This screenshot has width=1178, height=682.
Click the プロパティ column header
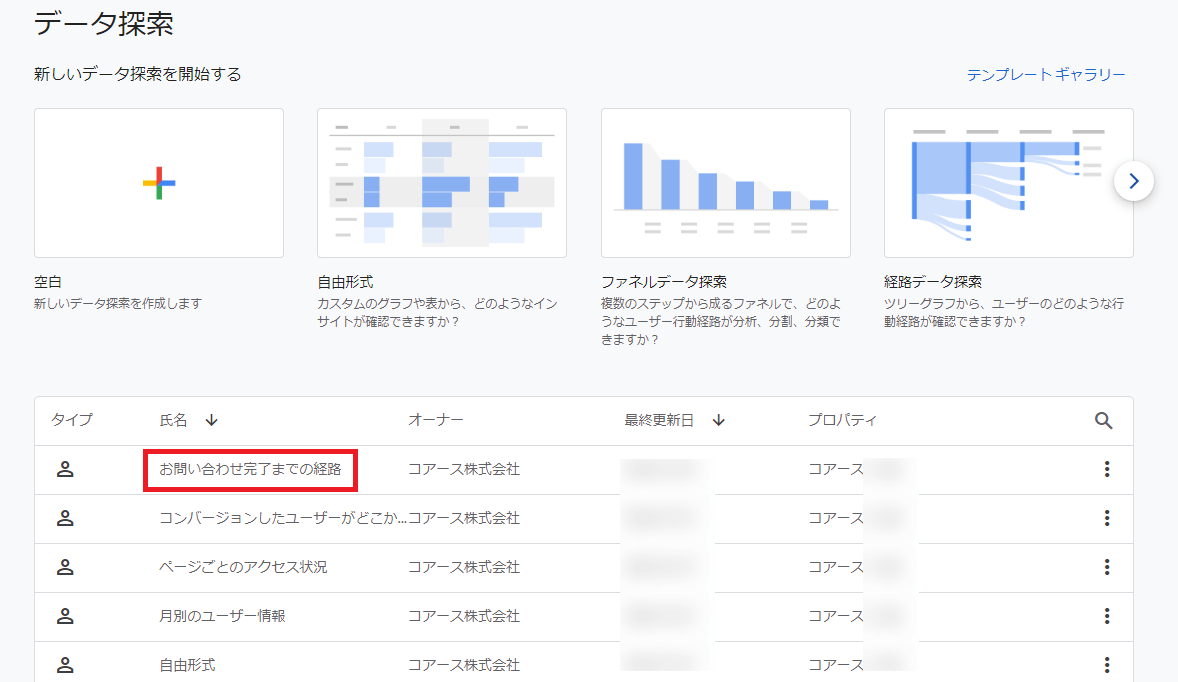(842, 421)
